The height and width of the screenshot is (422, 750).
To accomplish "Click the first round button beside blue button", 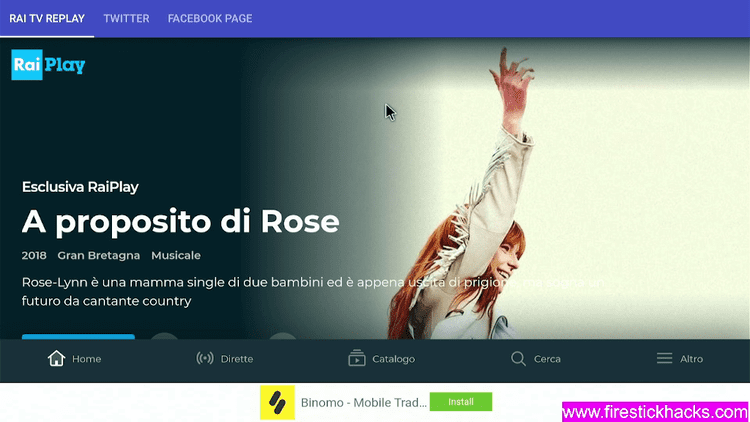I will click(x=164, y=336).
